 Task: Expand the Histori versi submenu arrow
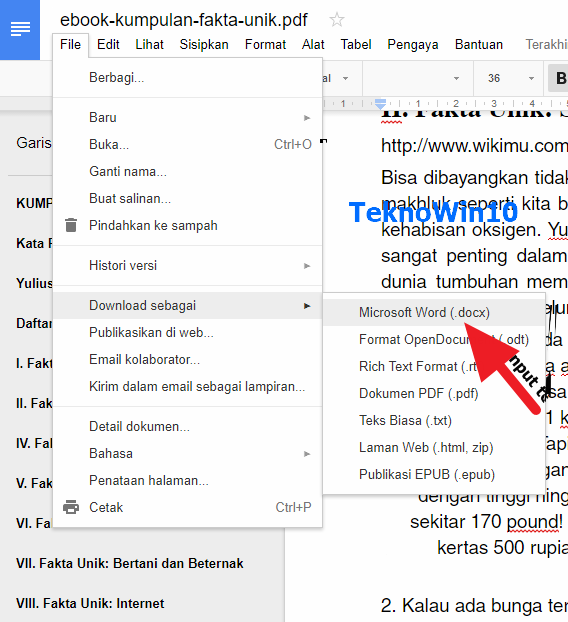click(307, 266)
